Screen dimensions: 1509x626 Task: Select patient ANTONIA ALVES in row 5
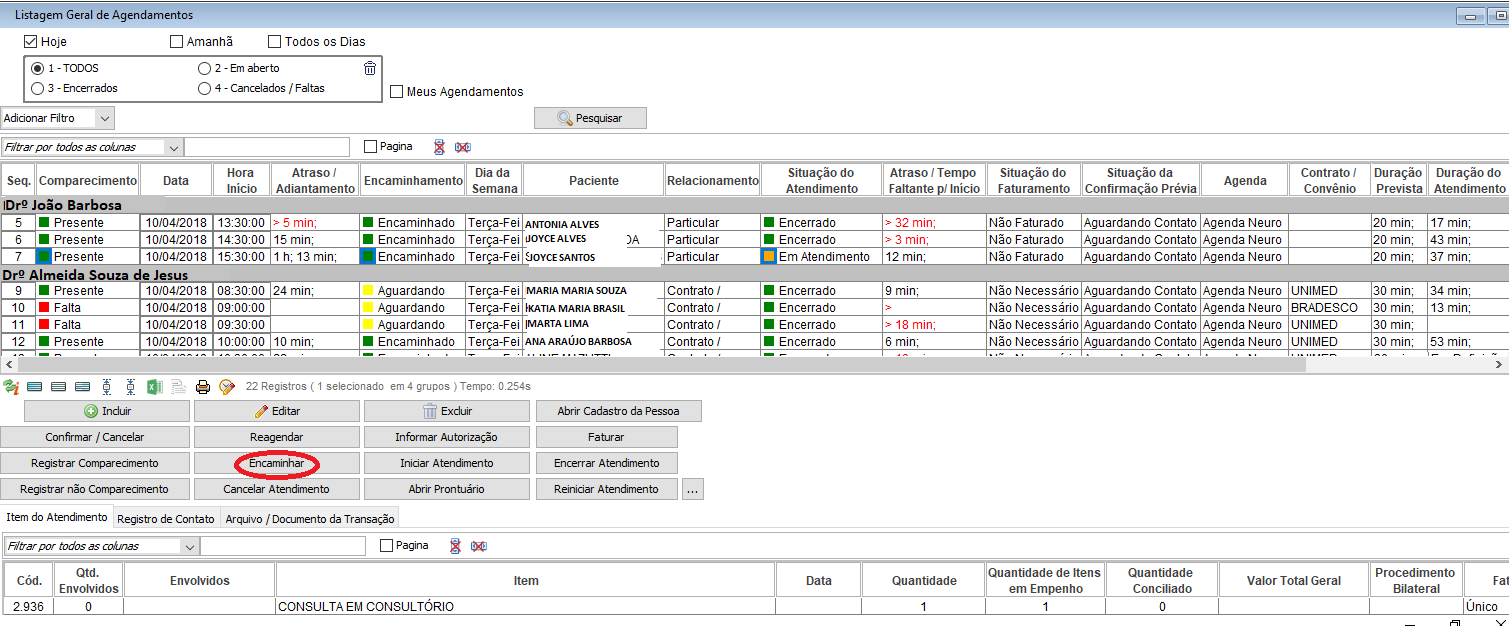point(563,224)
